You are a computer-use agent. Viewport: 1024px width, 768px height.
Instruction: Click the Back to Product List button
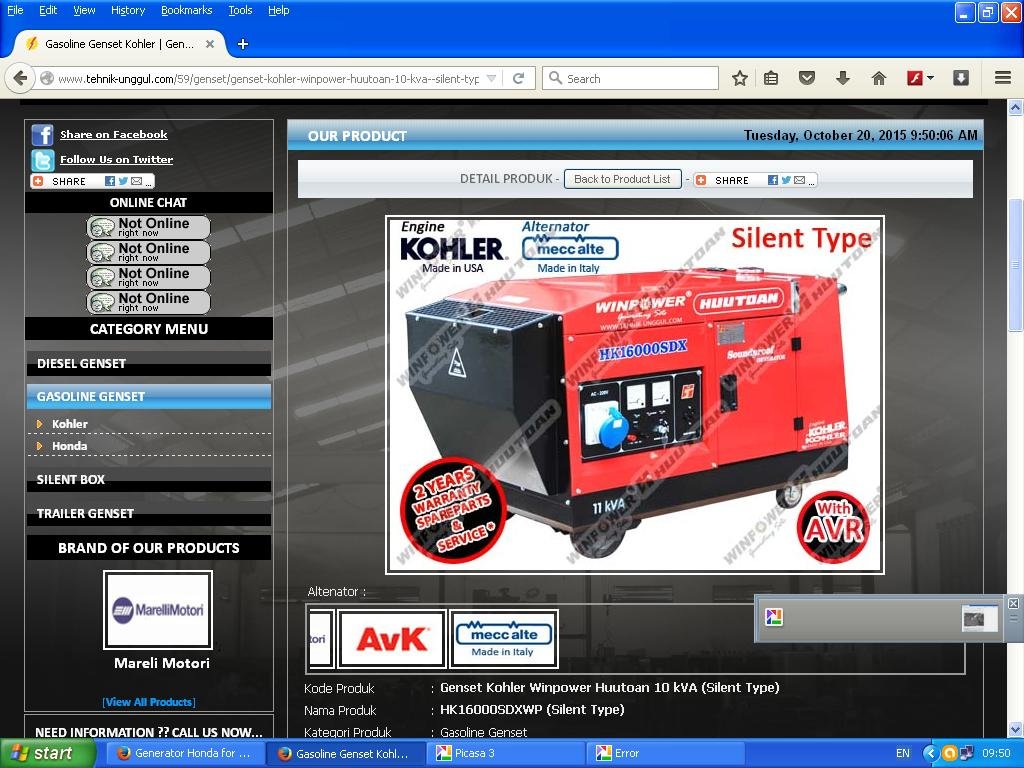(622, 179)
